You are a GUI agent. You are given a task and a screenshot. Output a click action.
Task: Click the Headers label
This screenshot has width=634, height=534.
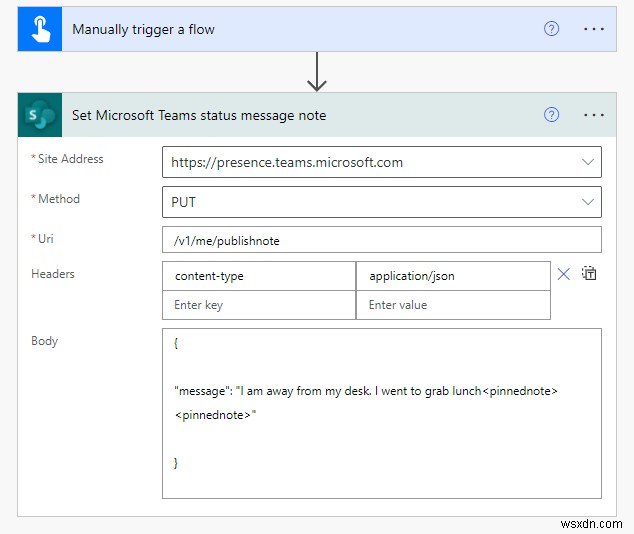pos(53,274)
